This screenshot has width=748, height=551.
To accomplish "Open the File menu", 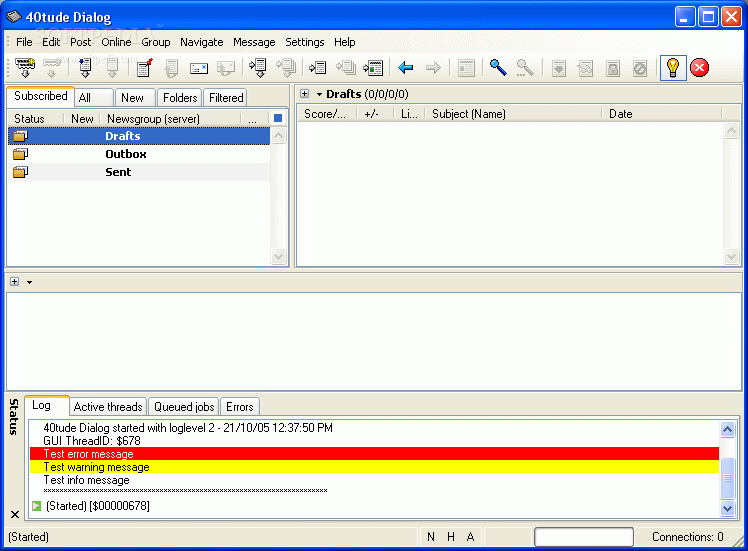I will point(24,42).
